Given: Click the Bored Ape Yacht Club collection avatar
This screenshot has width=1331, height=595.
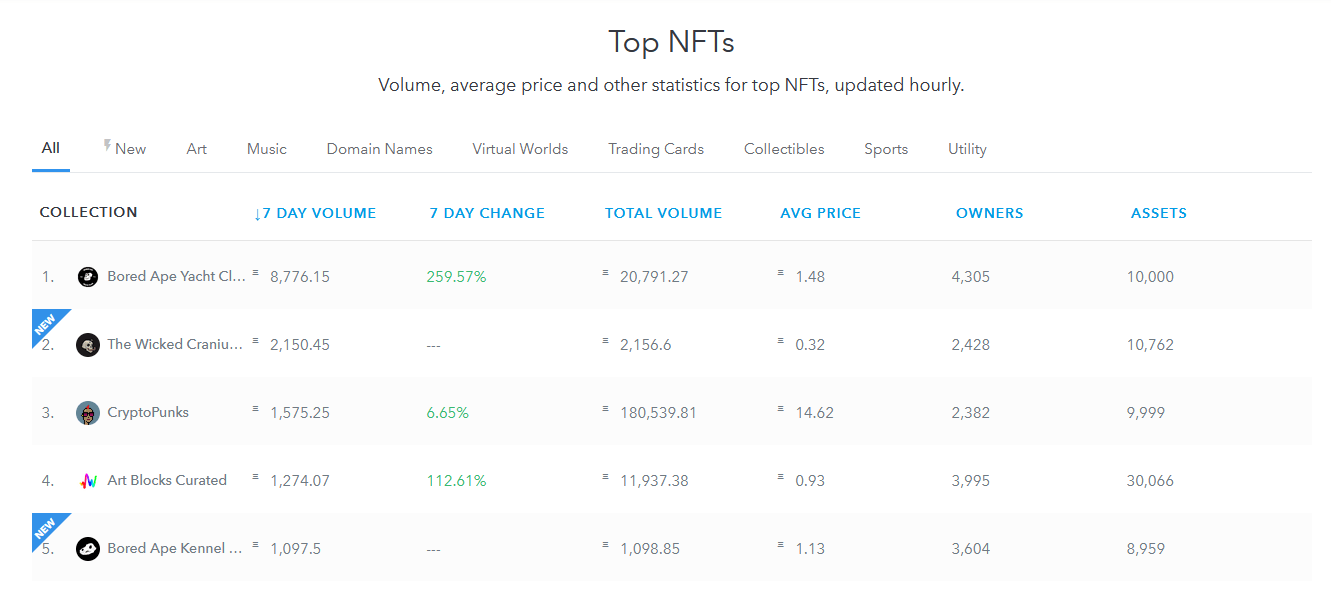Looking at the screenshot, I should pyautogui.click(x=88, y=277).
